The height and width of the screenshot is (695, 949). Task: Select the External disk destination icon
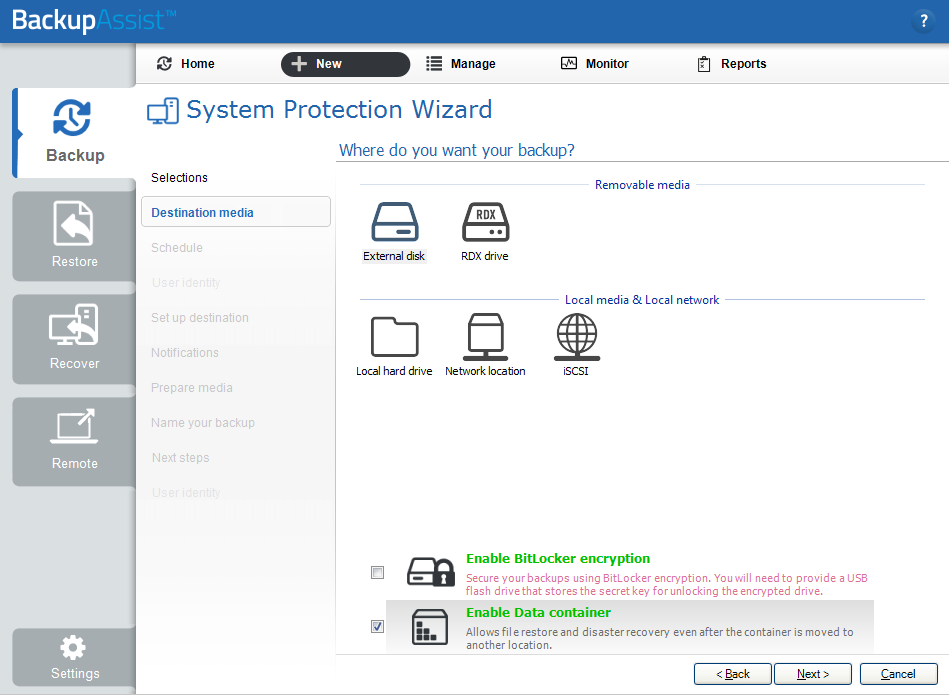[x=394, y=223]
